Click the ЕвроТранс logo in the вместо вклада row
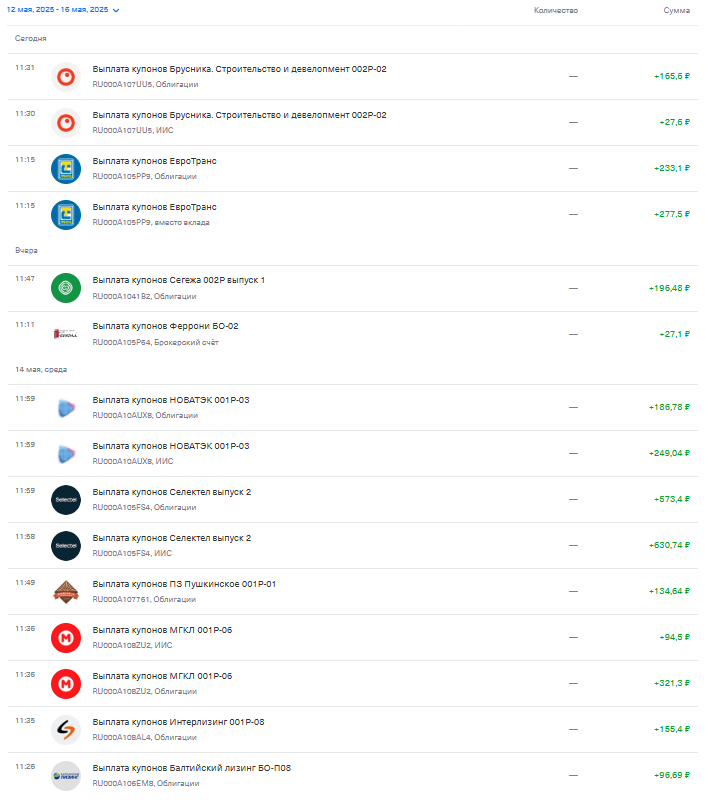This screenshot has height=803, width=712. [x=66, y=215]
